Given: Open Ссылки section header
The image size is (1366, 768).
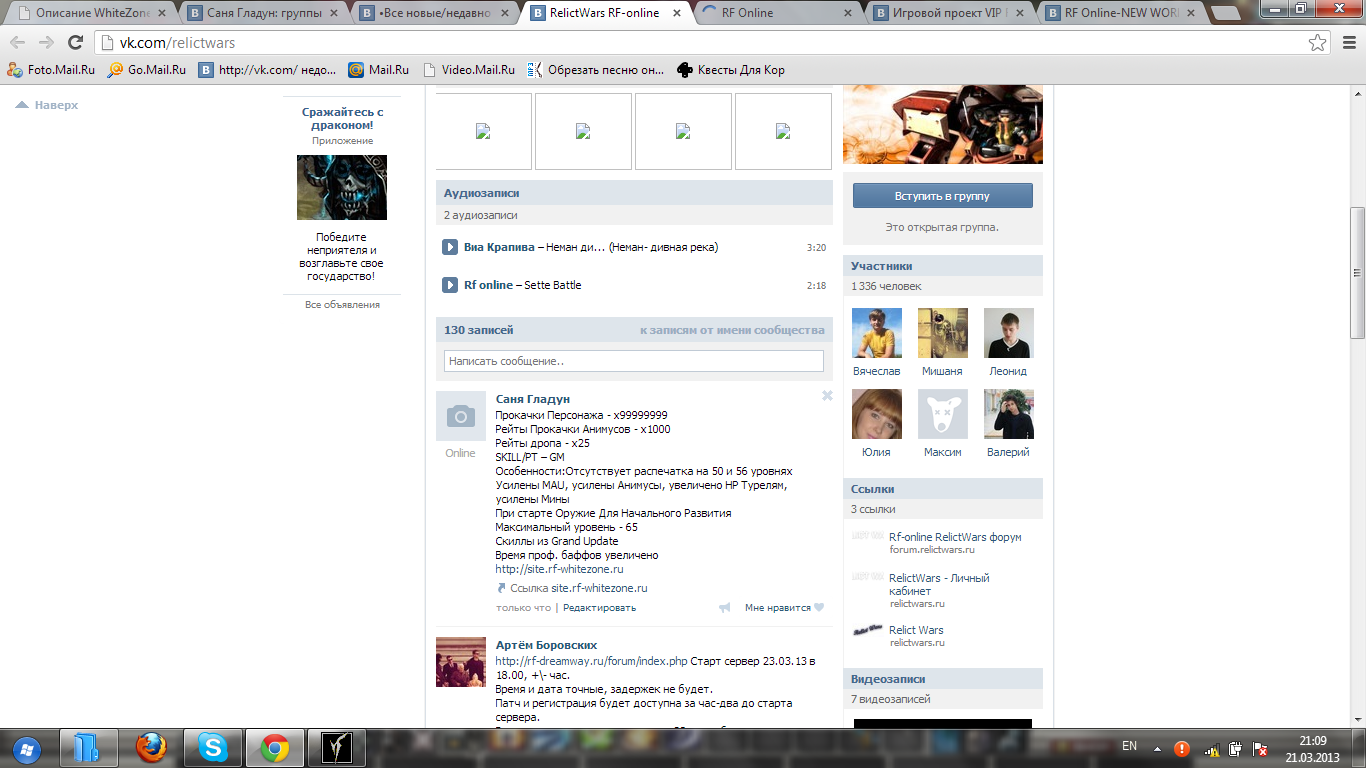Looking at the screenshot, I should pos(942,489).
